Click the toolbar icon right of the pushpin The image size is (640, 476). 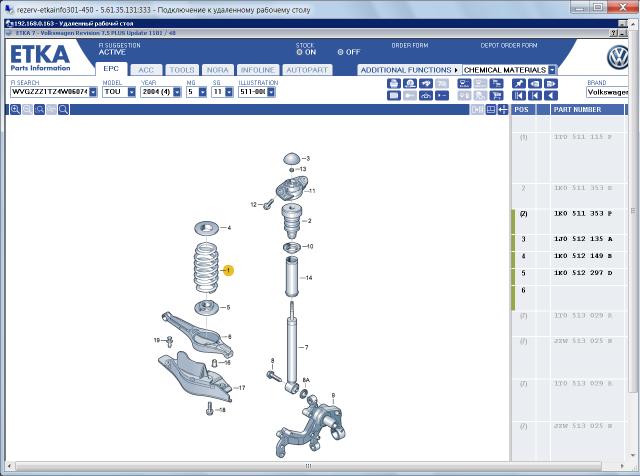coord(535,84)
